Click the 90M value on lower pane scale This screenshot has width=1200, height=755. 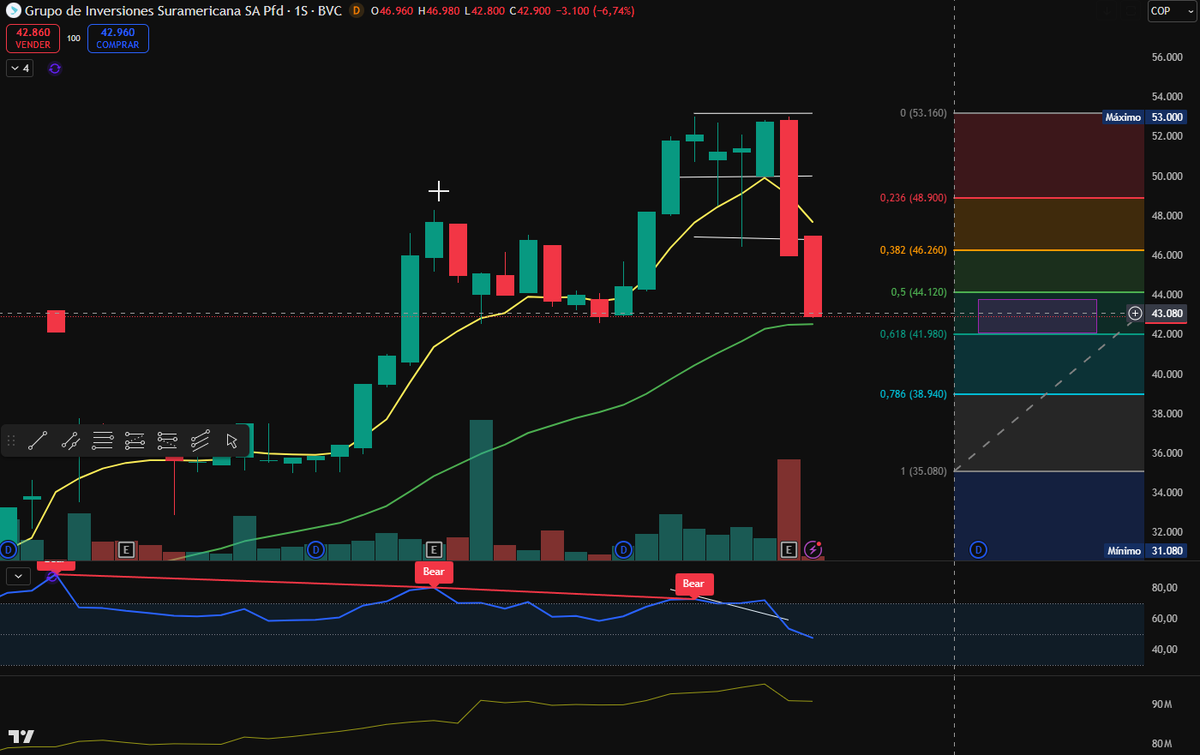[1161, 705]
